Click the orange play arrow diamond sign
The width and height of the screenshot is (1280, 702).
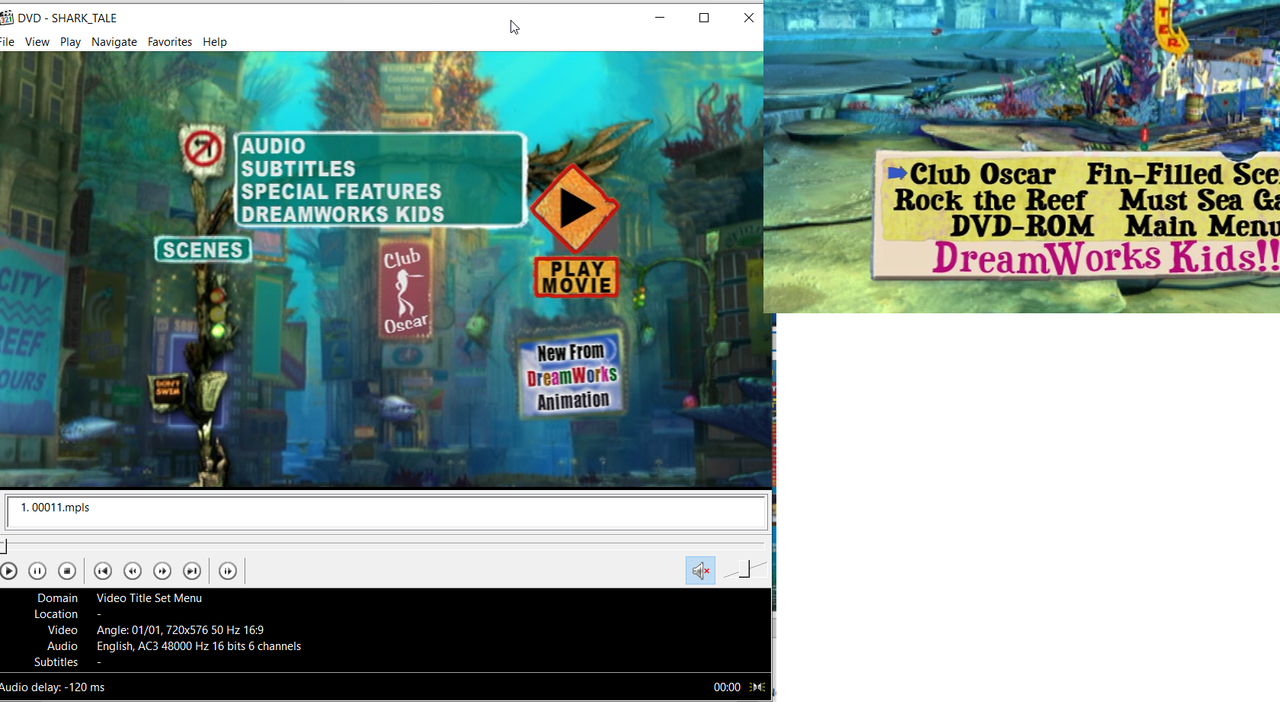tap(575, 208)
